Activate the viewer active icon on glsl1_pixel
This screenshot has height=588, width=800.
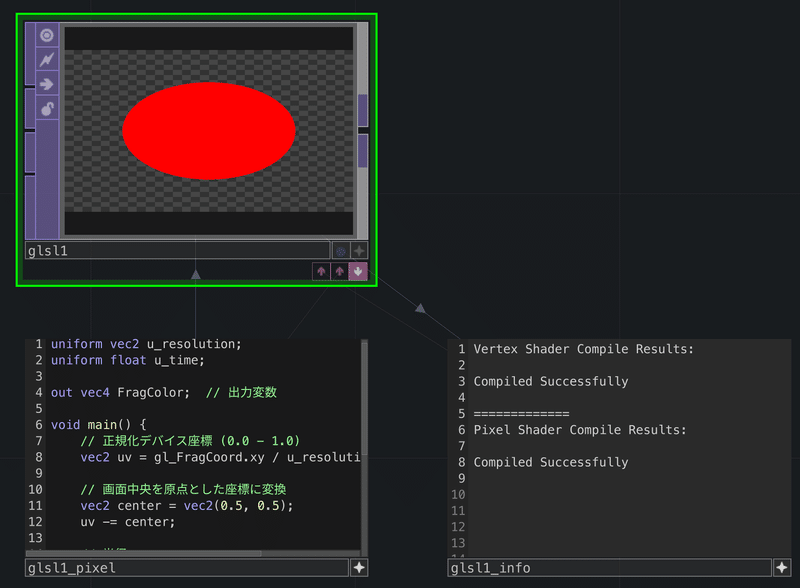pos(359,568)
